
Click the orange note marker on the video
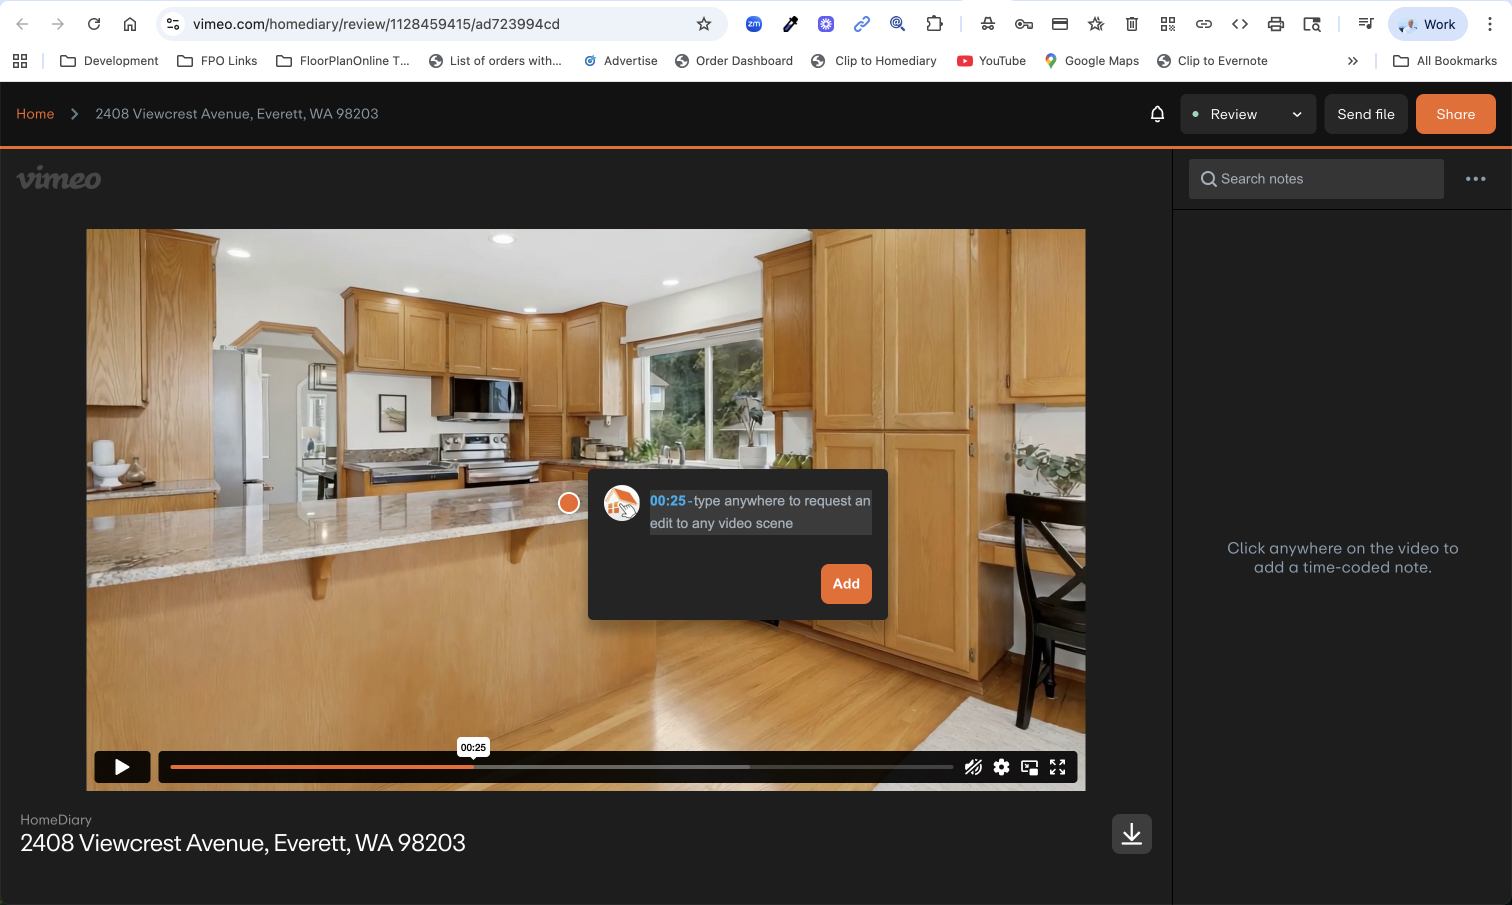pos(568,503)
